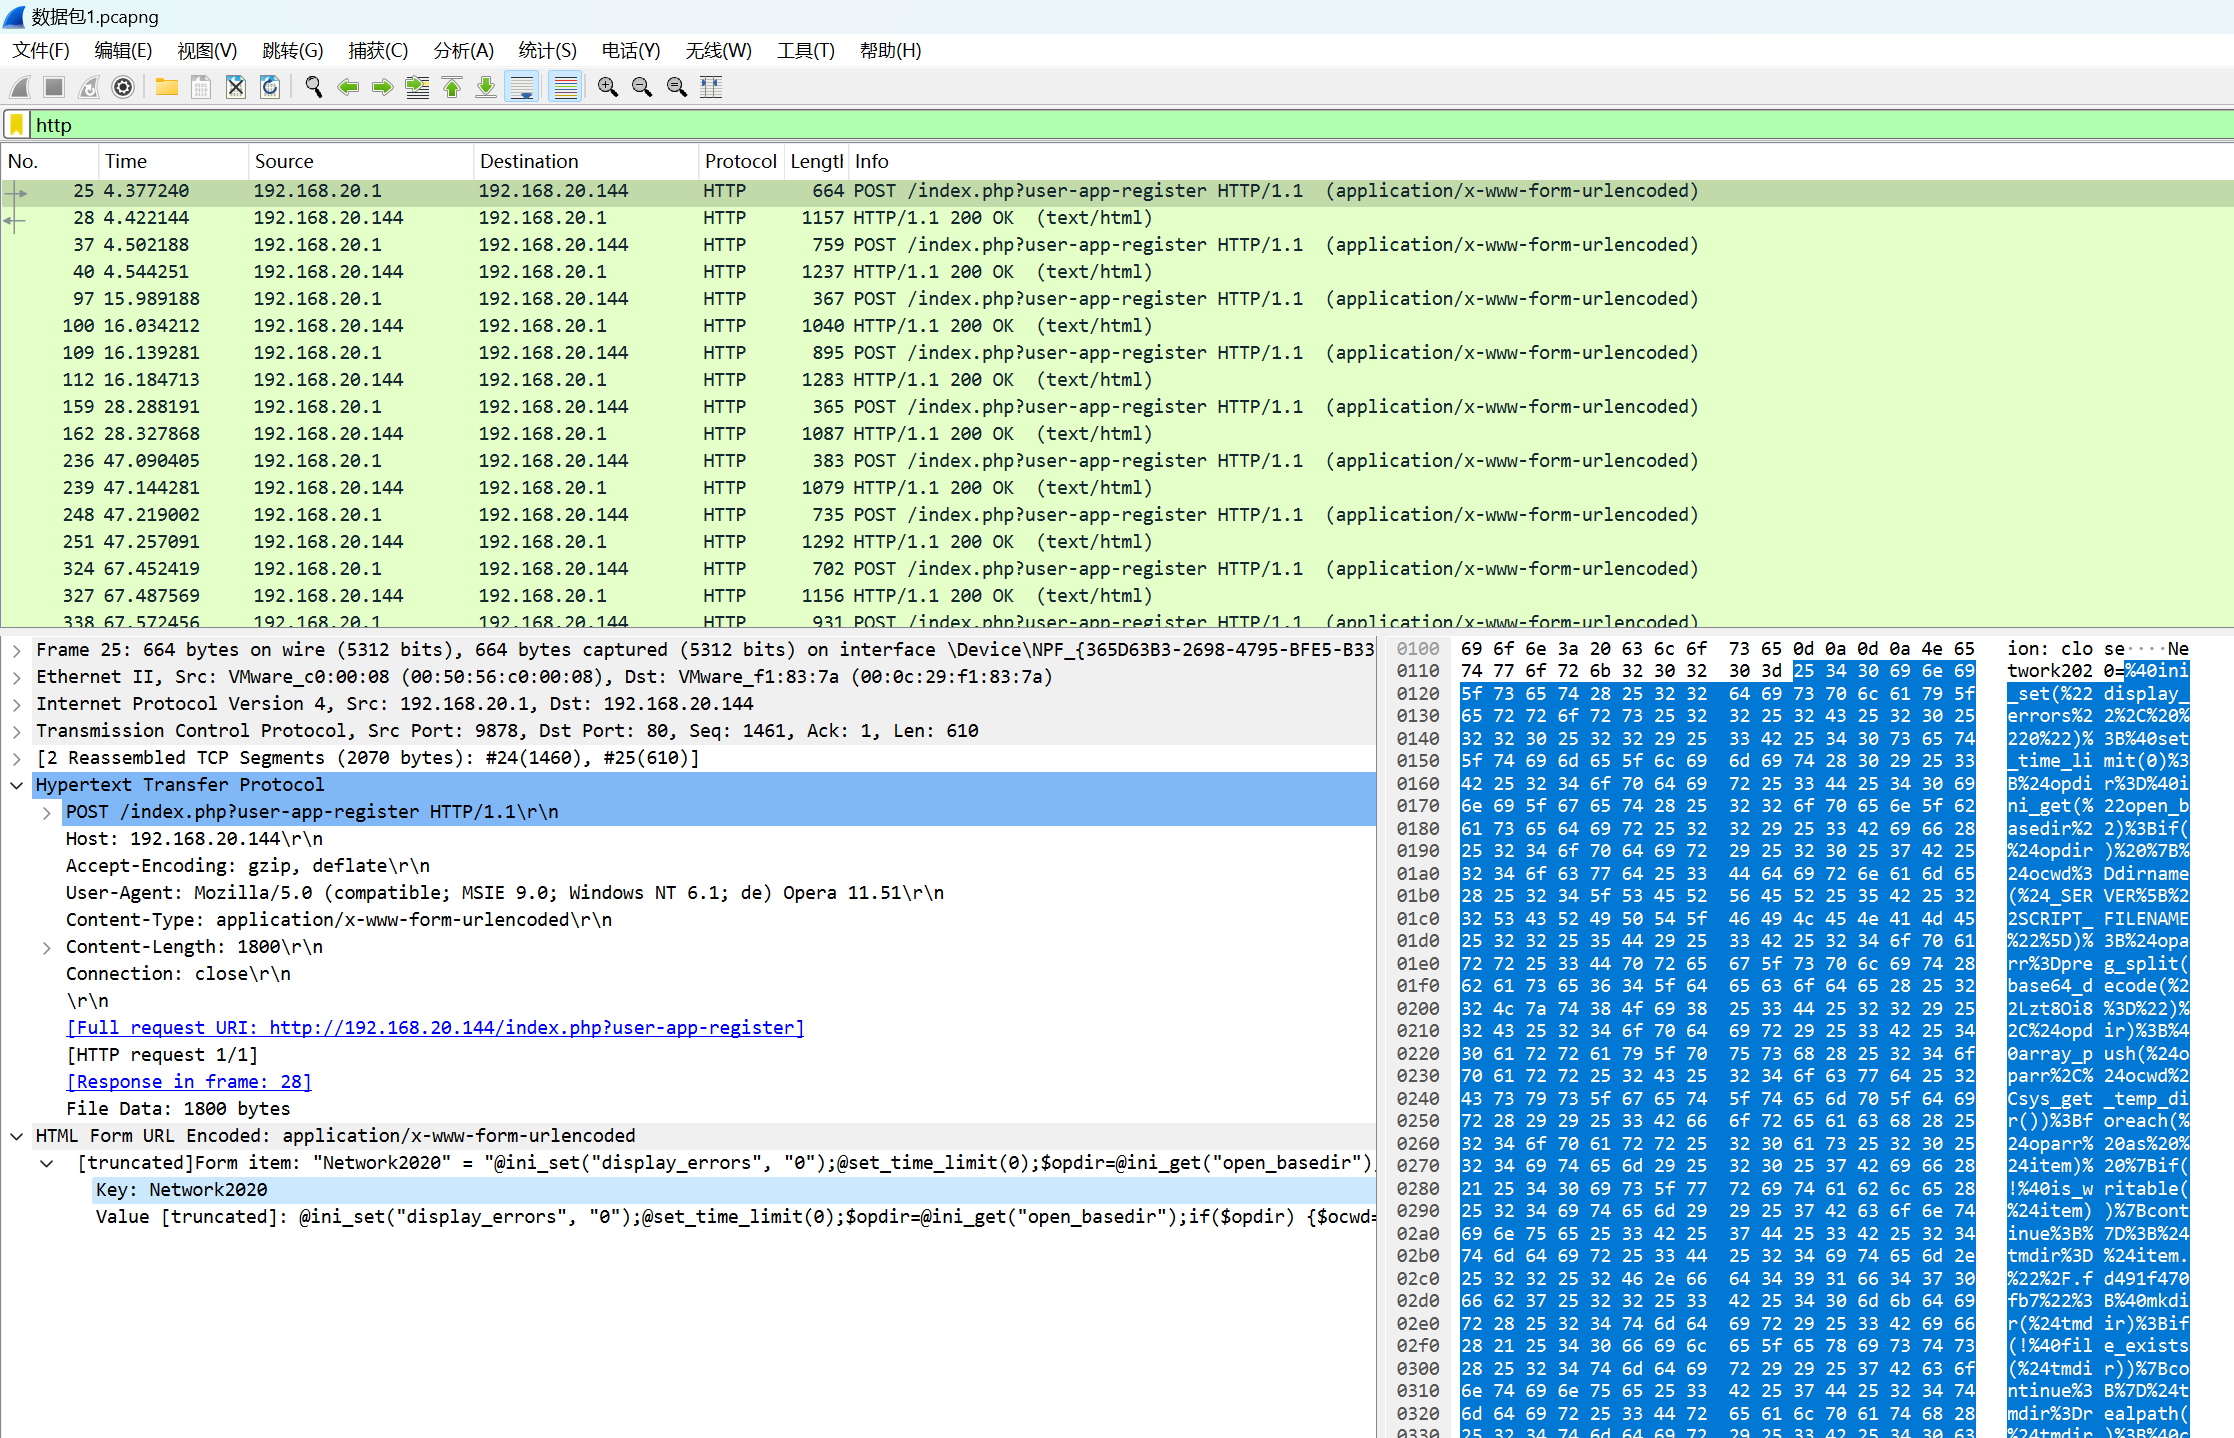
Task: Go back with the left green arrow
Action: (x=348, y=88)
